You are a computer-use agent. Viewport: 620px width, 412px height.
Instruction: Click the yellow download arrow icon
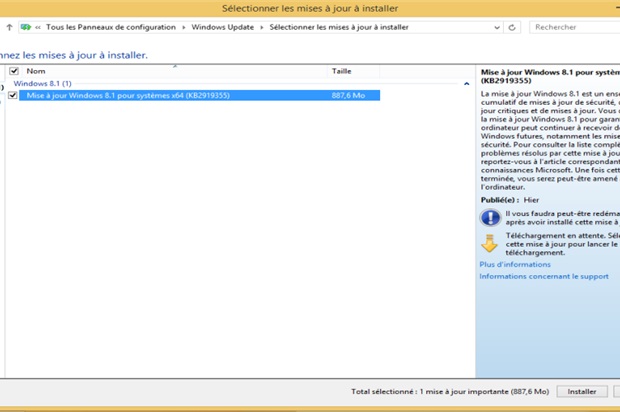(x=490, y=243)
